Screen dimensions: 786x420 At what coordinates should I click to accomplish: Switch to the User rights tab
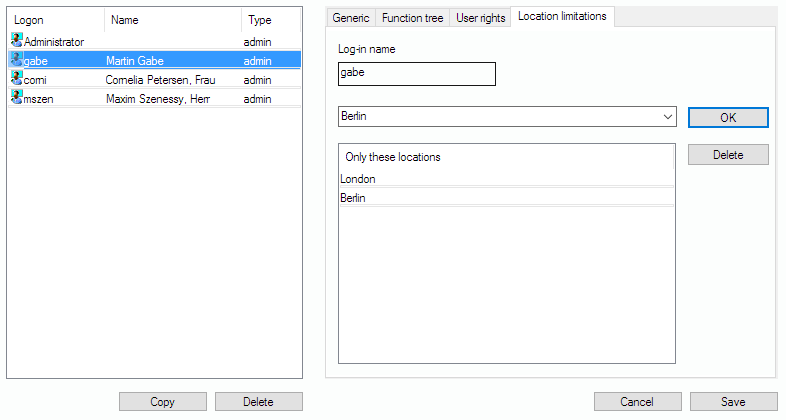coord(480,18)
